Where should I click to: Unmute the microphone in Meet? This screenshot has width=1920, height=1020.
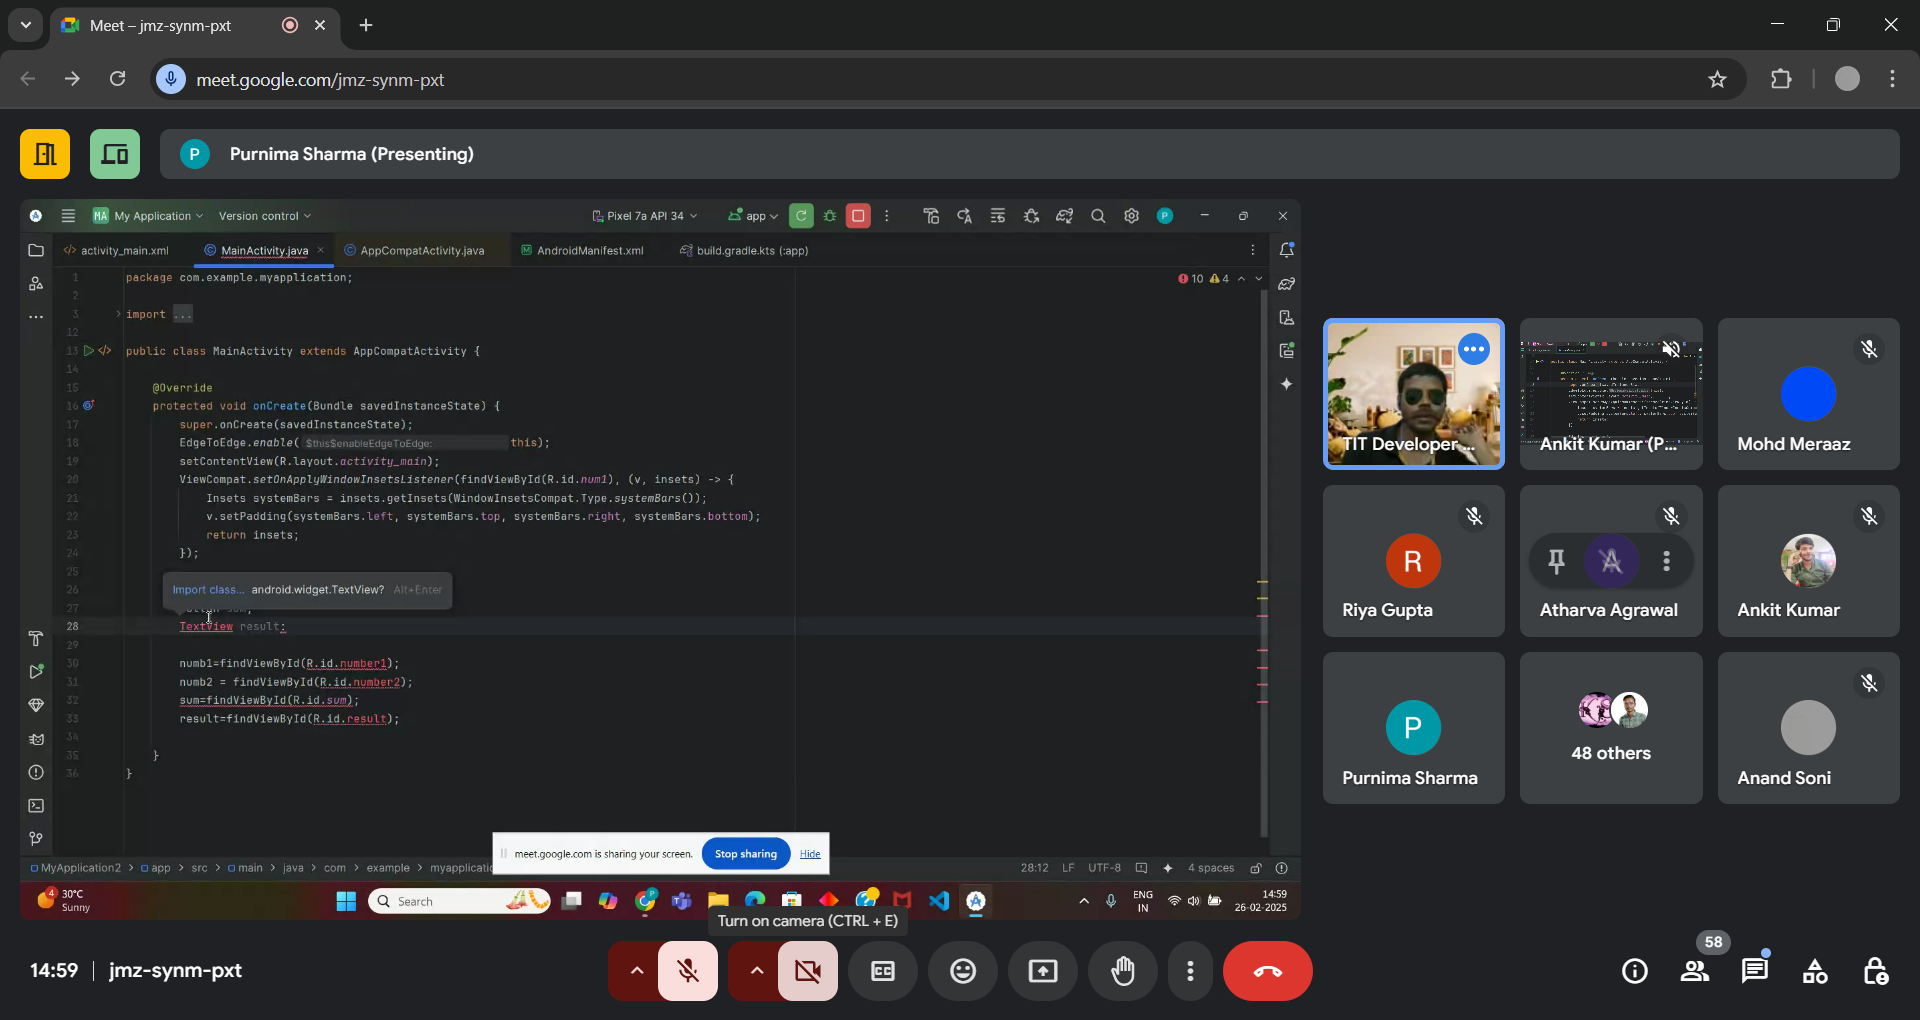pyautogui.click(x=688, y=970)
